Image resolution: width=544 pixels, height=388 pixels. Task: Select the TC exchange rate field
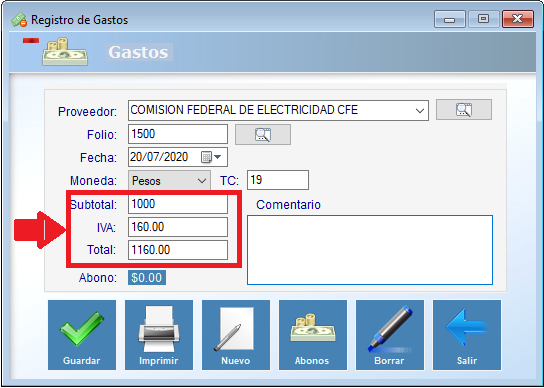coord(278,180)
